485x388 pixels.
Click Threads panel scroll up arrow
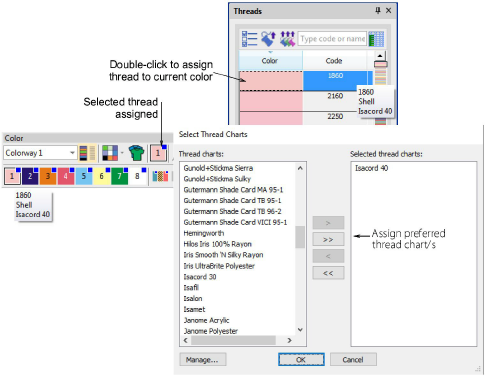380,55
